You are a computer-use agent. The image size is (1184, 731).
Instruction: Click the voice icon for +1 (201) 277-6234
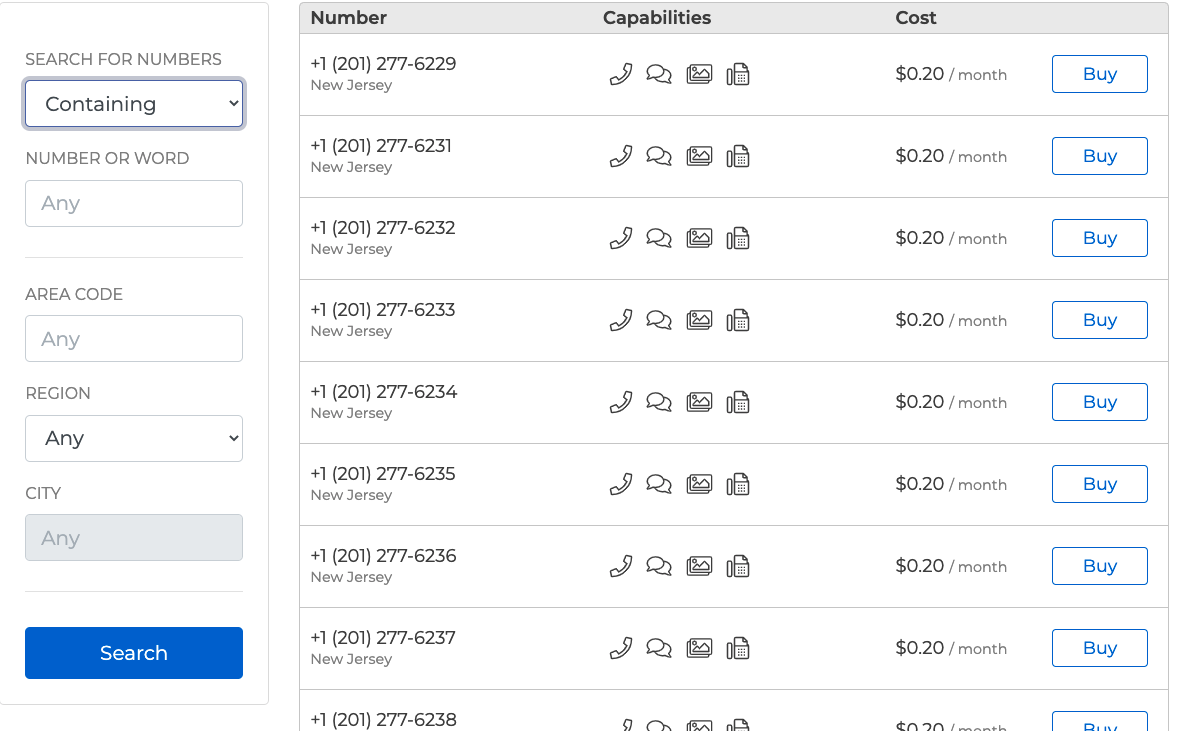click(620, 402)
